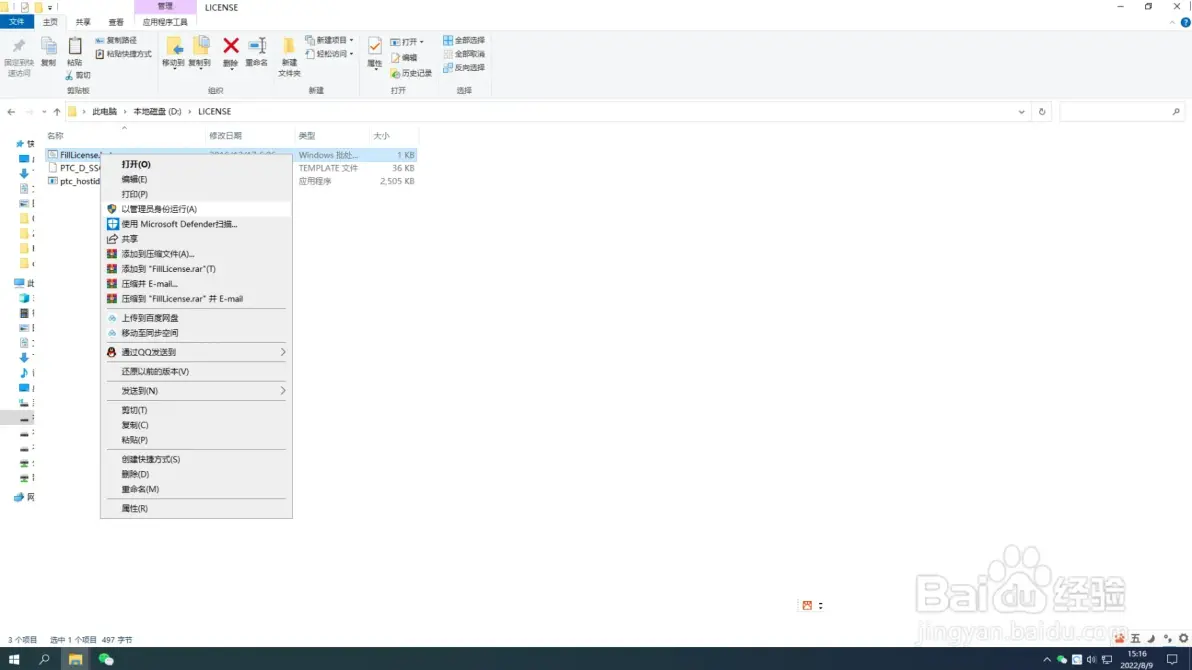
Task: Click Select All in ribbon
Action: pos(464,40)
